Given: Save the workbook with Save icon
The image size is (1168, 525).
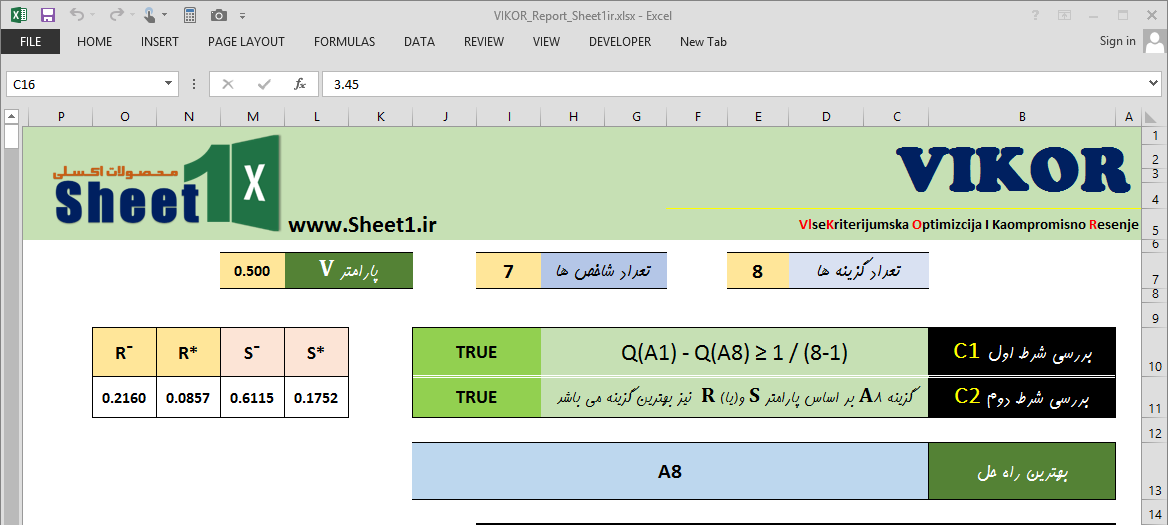Looking at the screenshot, I should pos(48,14).
